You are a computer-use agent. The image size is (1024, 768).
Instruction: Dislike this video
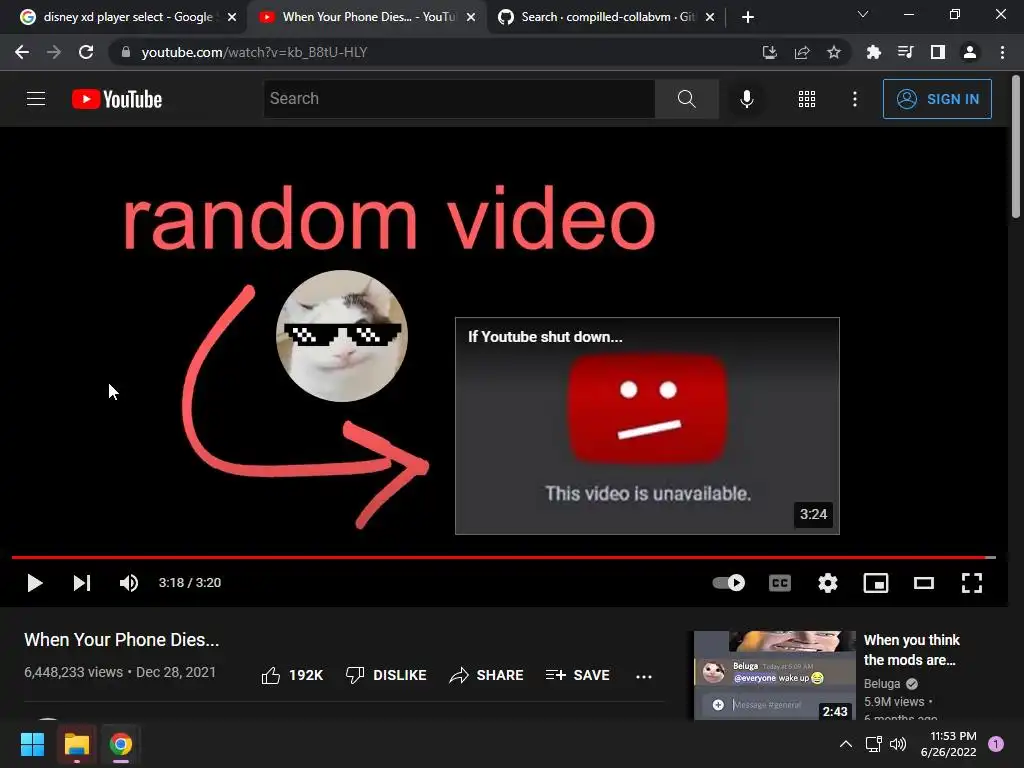(x=386, y=675)
